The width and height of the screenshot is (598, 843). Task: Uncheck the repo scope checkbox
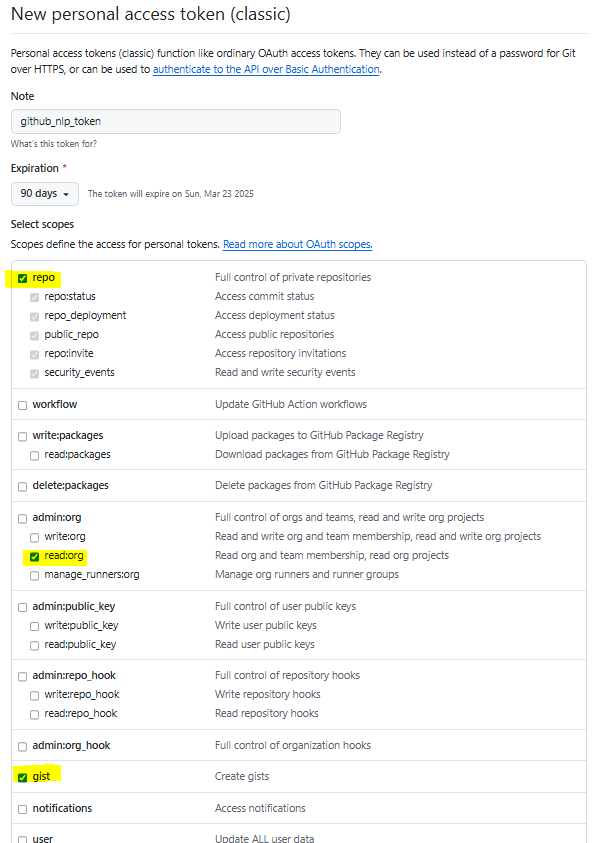pyautogui.click(x=23, y=278)
